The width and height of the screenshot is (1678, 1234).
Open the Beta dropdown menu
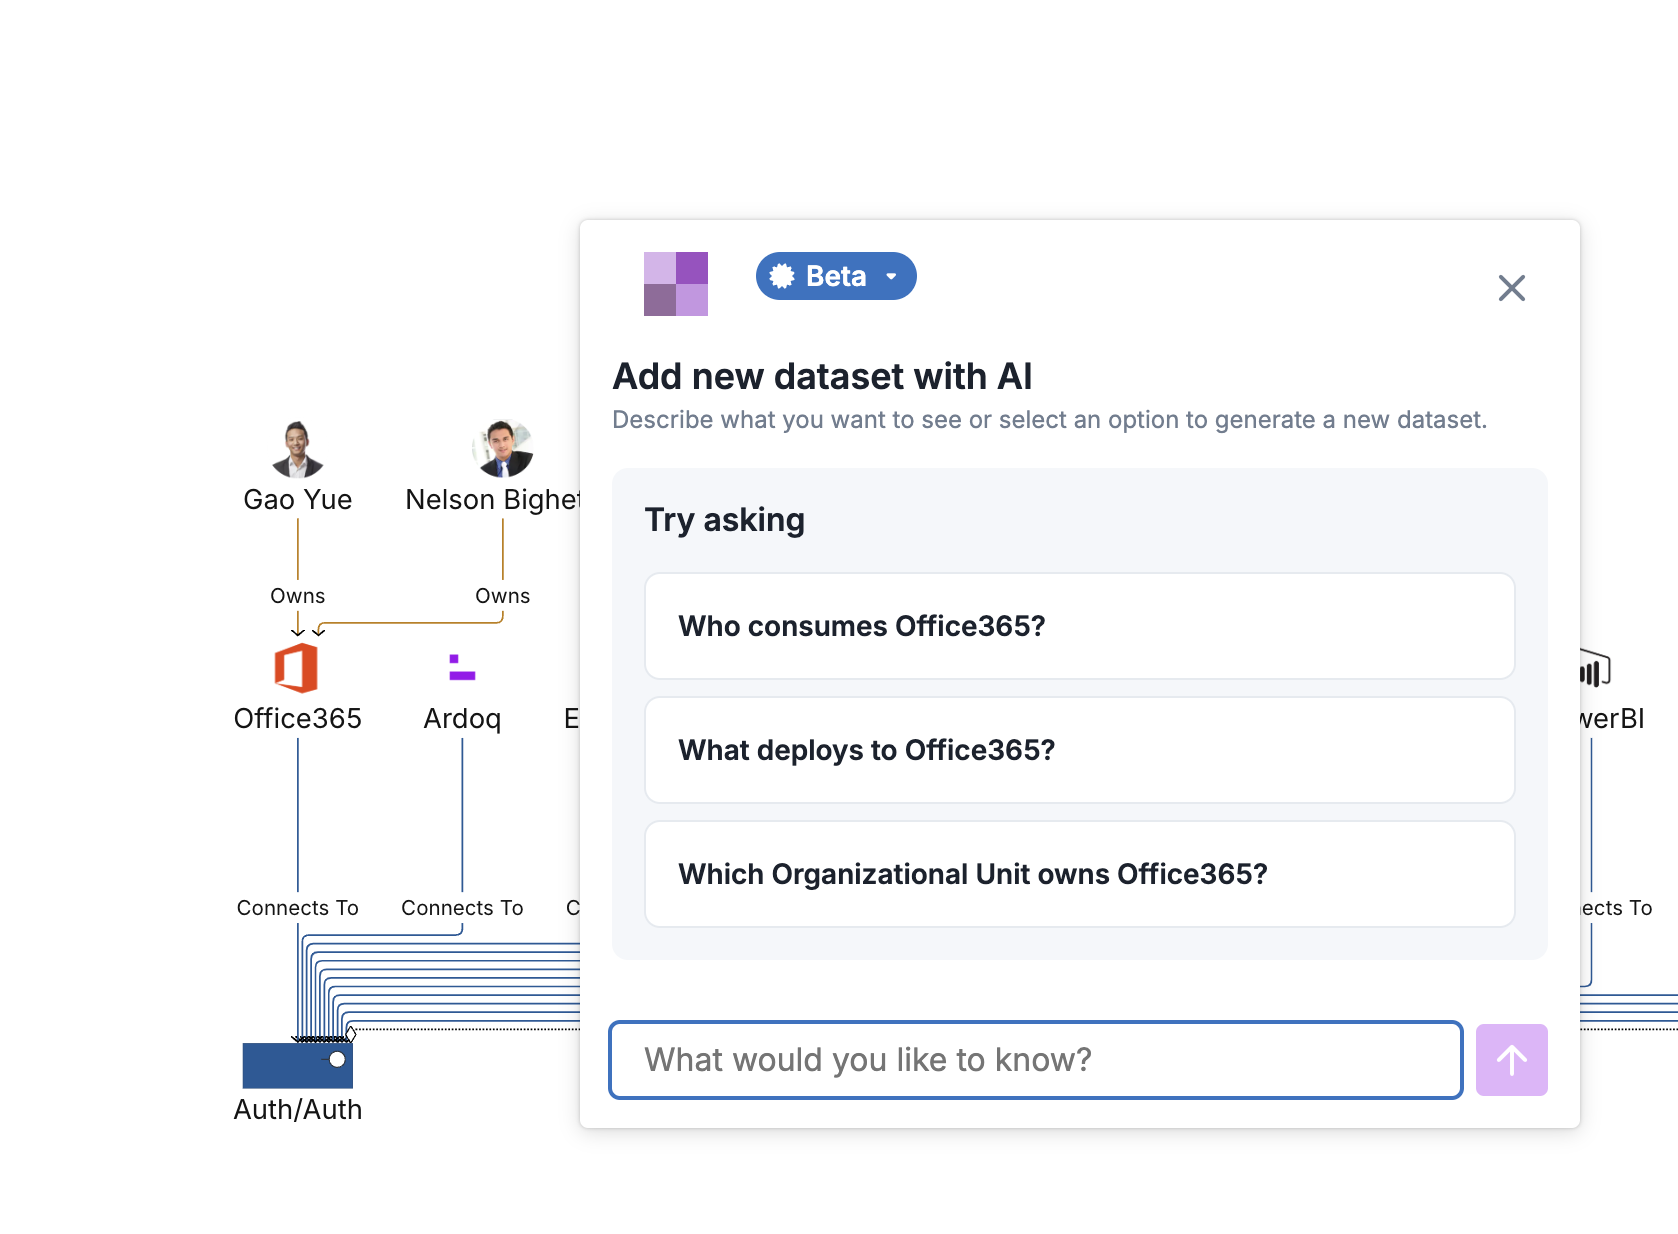[836, 276]
